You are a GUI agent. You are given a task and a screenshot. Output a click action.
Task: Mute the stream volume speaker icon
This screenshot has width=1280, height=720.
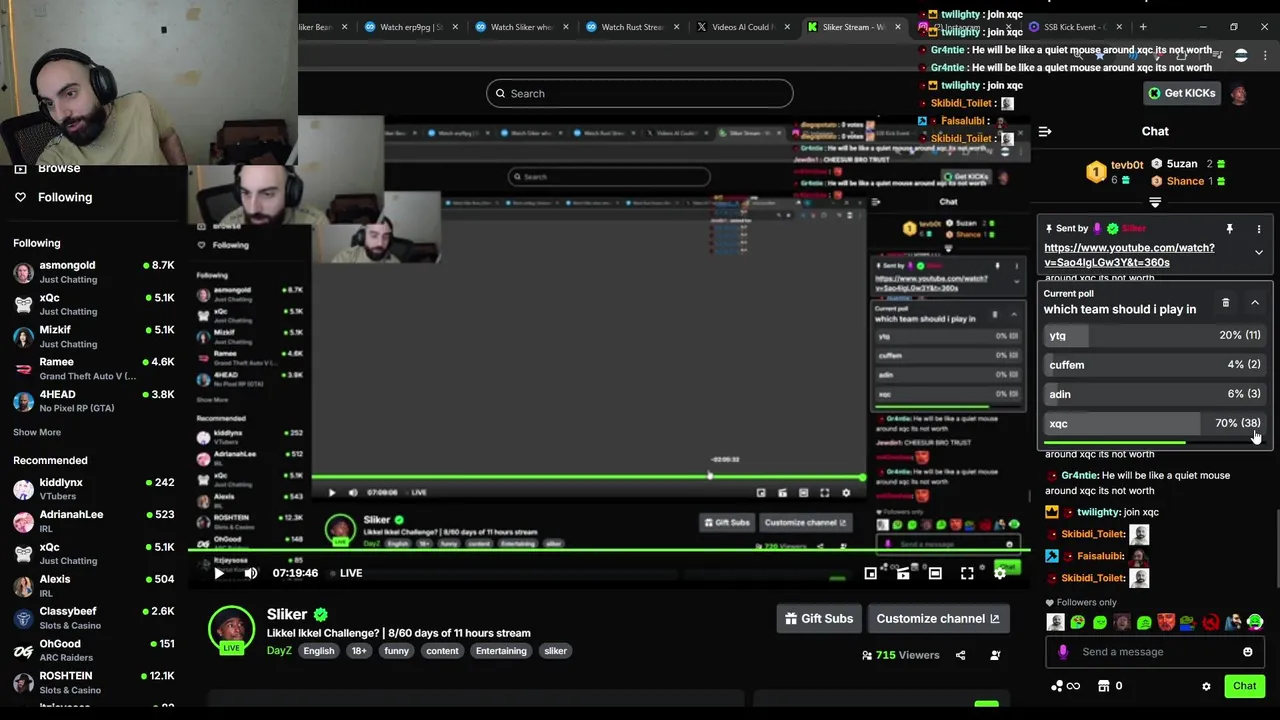tap(251, 573)
